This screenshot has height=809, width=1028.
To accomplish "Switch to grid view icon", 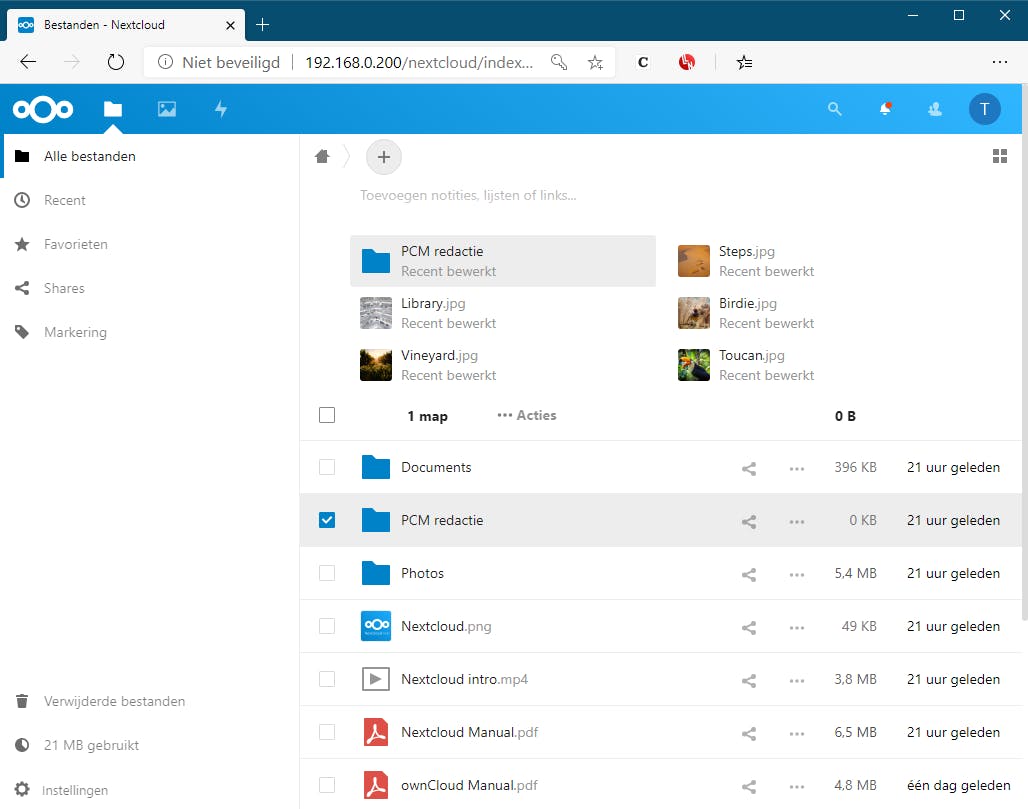I will click(999, 156).
